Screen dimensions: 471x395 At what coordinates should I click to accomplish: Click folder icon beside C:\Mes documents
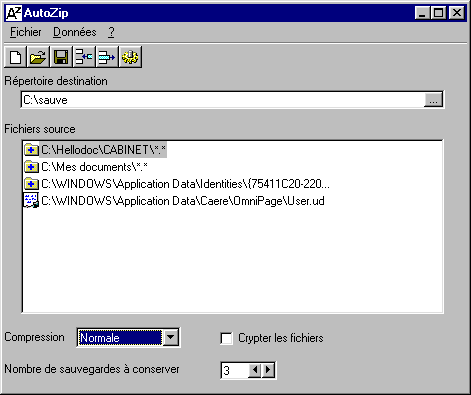coord(31,166)
